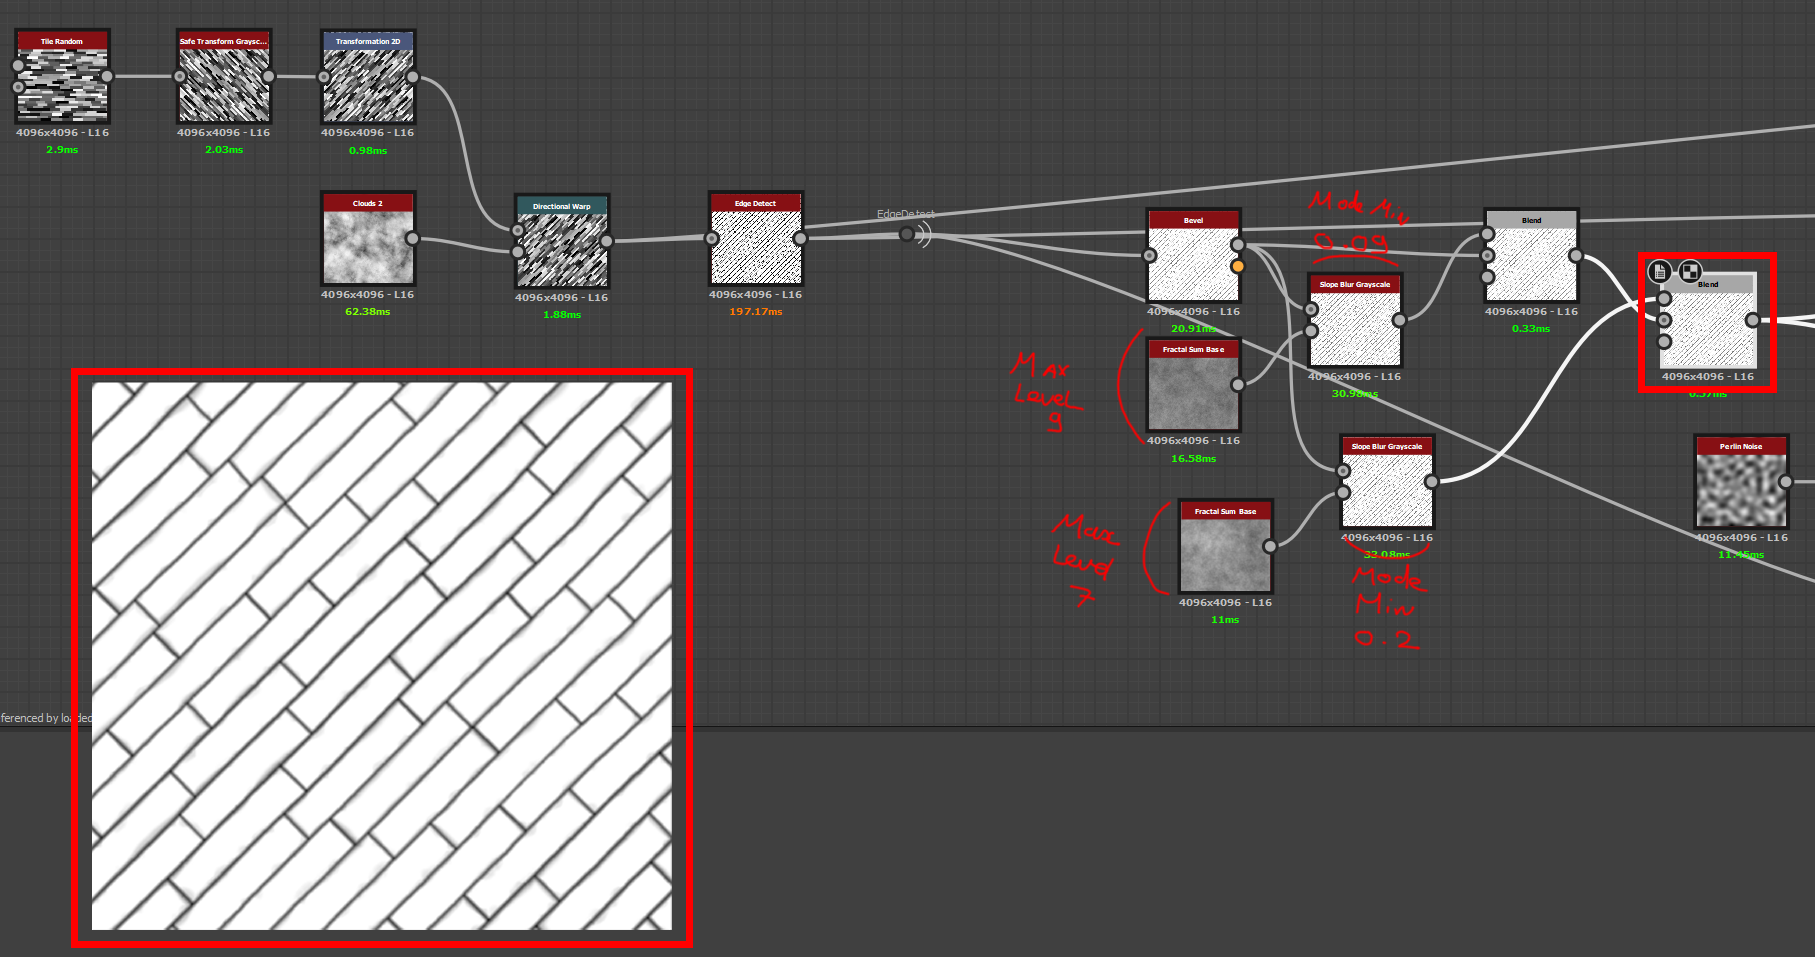Click the 2.03ms timing label
Screen dimensions: 1815x957
coord(224,150)
